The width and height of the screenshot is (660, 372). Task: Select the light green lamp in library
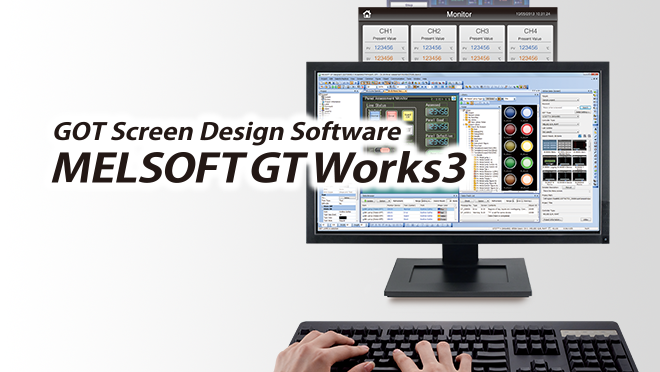[x=527, y=163]
